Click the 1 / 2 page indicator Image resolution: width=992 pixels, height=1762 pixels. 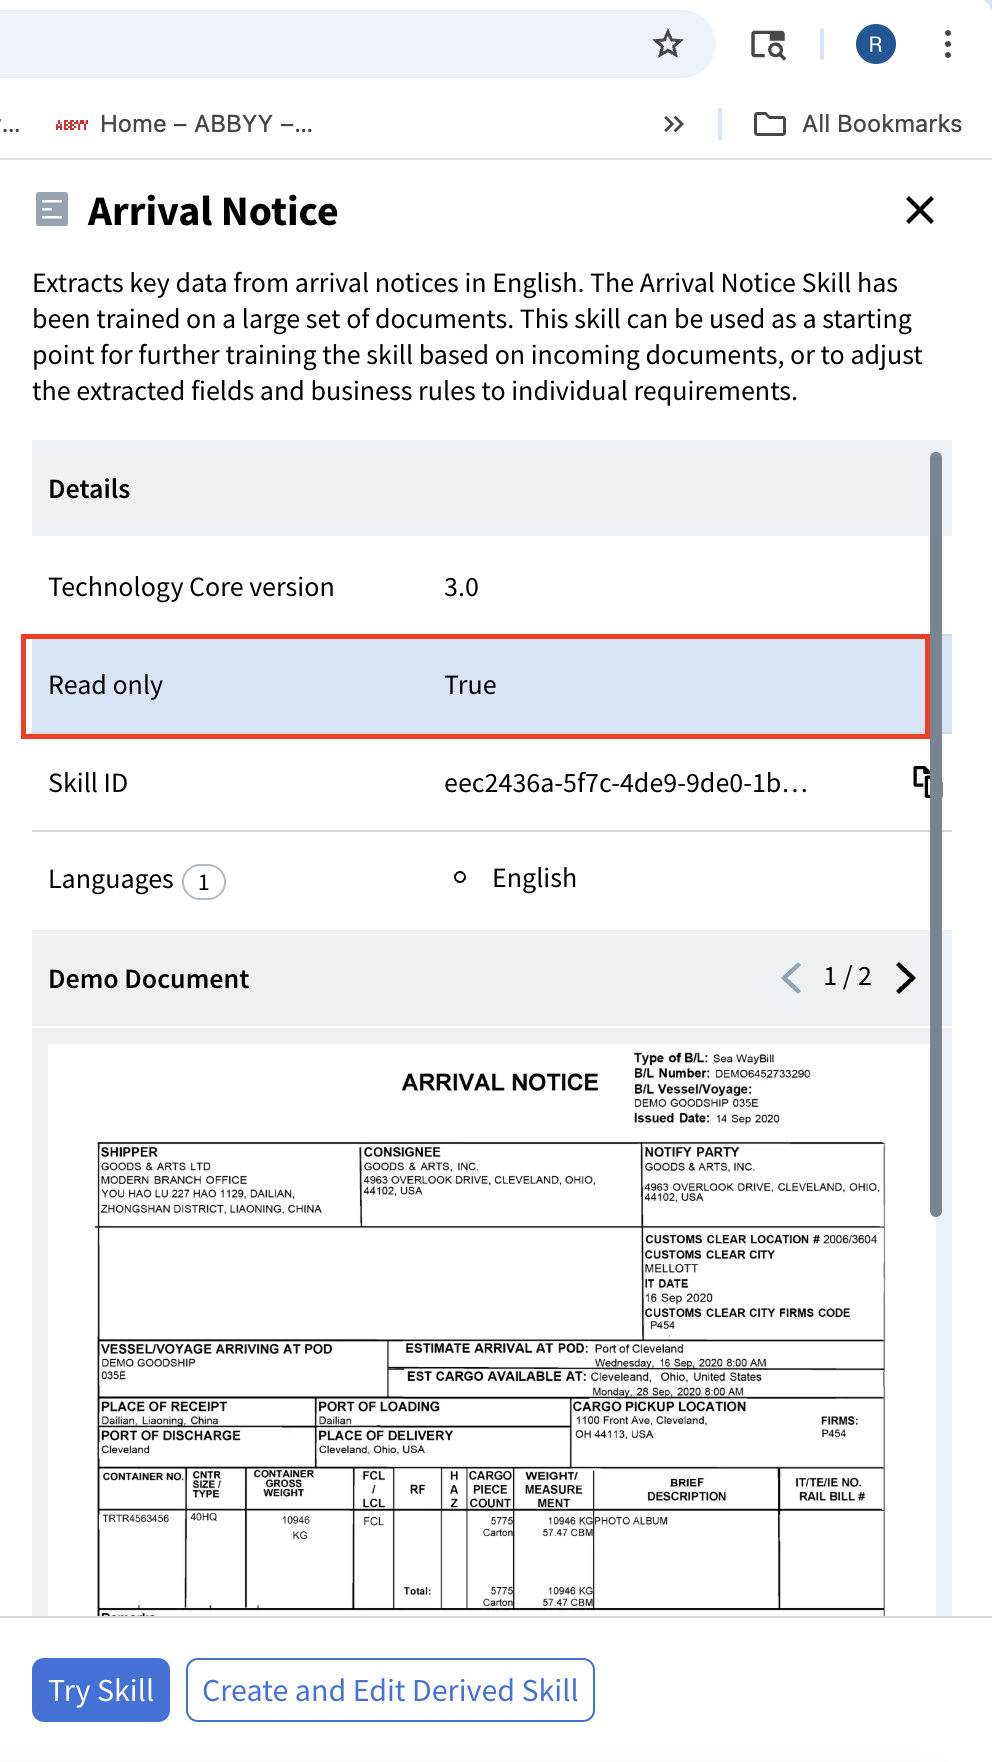[847, 977]
